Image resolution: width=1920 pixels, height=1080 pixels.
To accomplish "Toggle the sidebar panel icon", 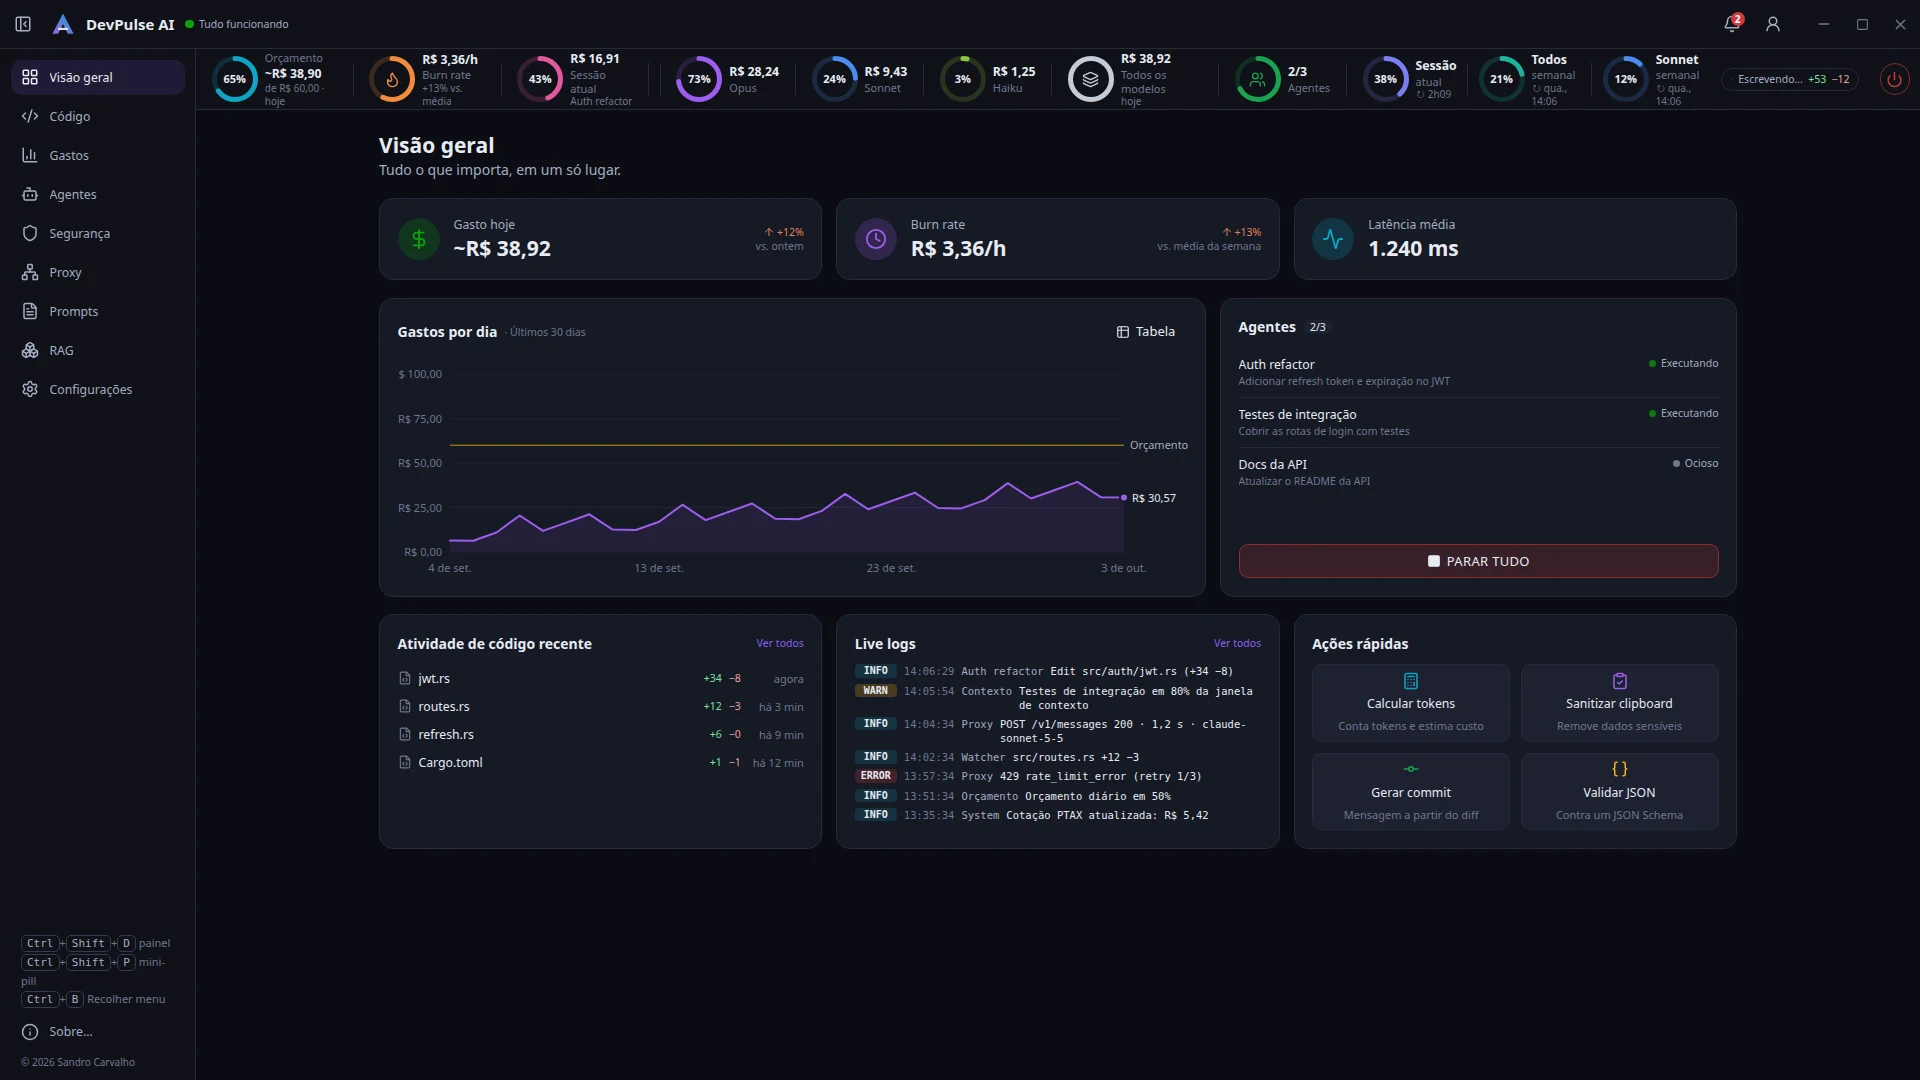I will tap(23, 24).
